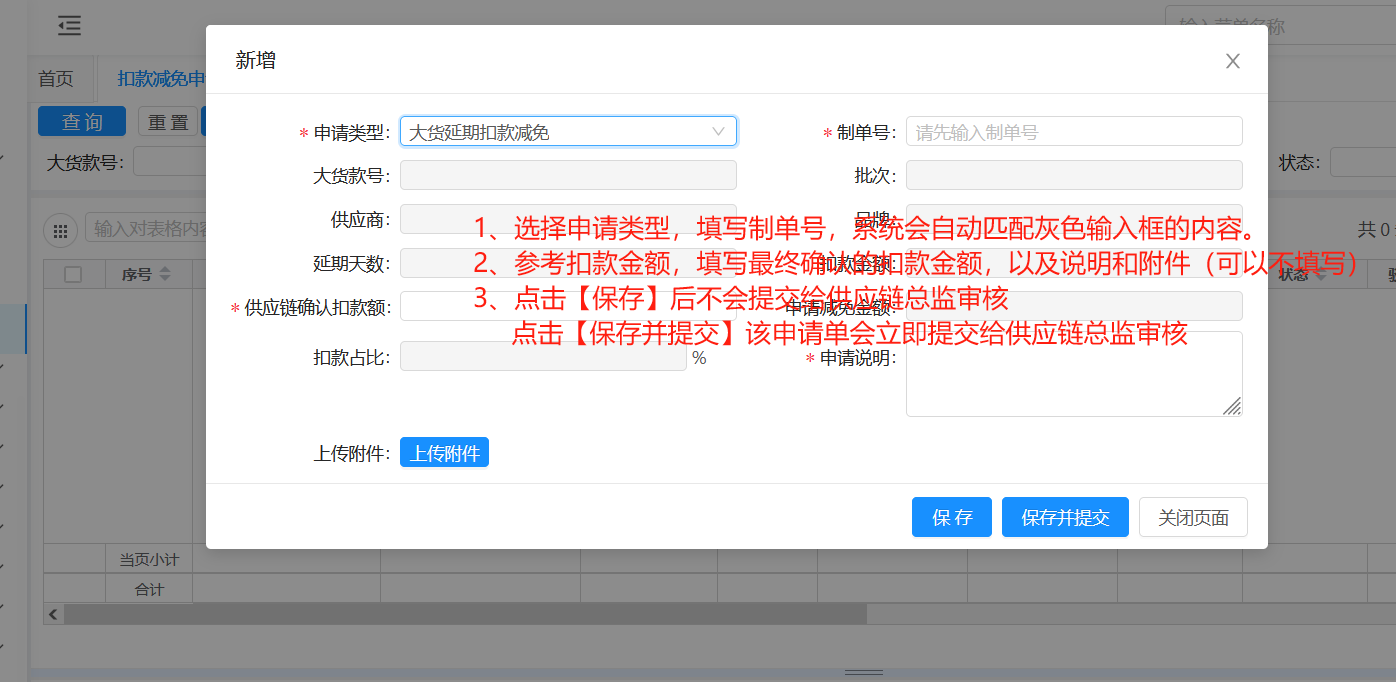Click the sort arrows beside 序号 column

coord(165,274)
